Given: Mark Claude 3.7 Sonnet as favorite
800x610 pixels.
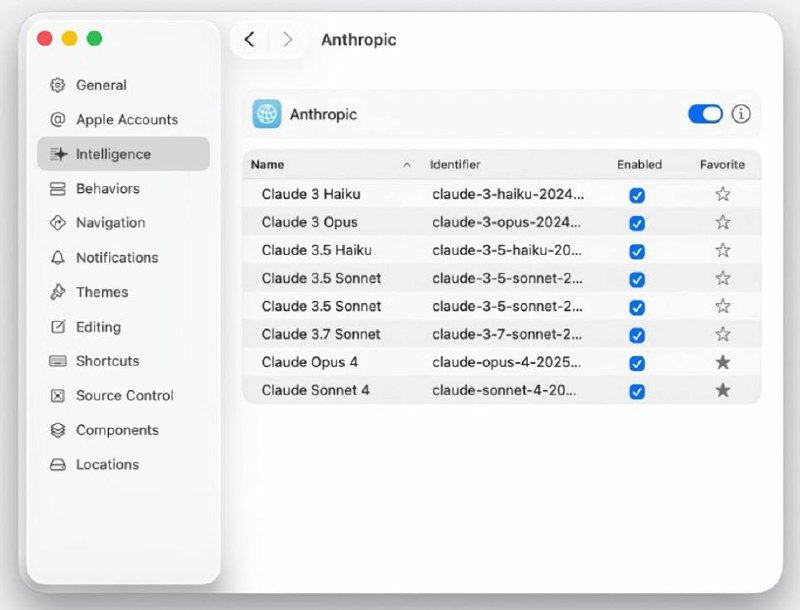Looking at the screenshot, I should (x=722, y=334).
